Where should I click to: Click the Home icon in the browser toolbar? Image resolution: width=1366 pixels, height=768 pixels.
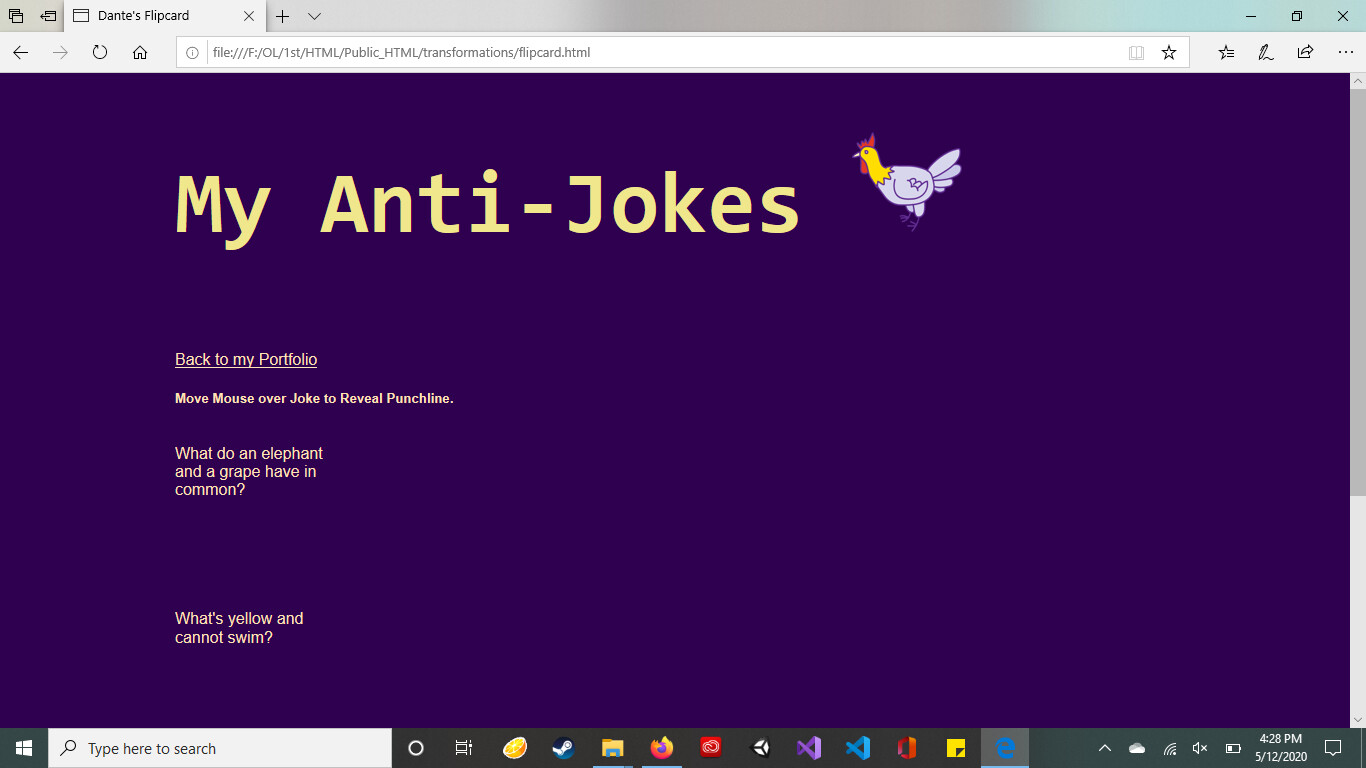138,52
